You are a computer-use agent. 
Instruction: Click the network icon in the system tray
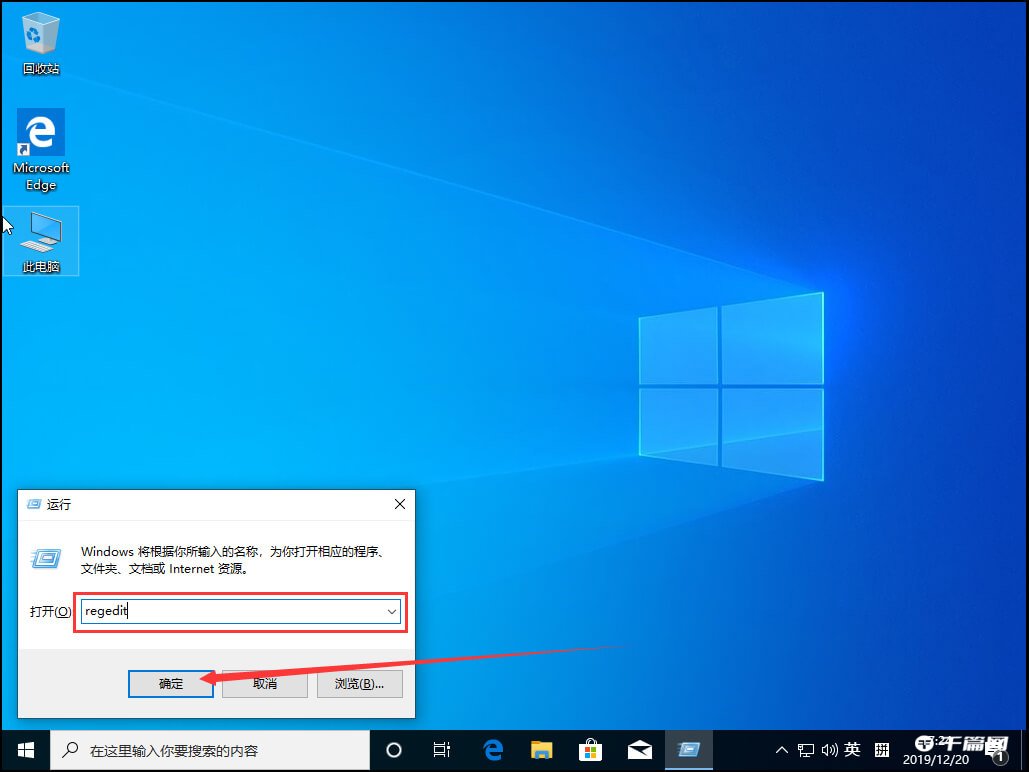[x=806, y=749]
